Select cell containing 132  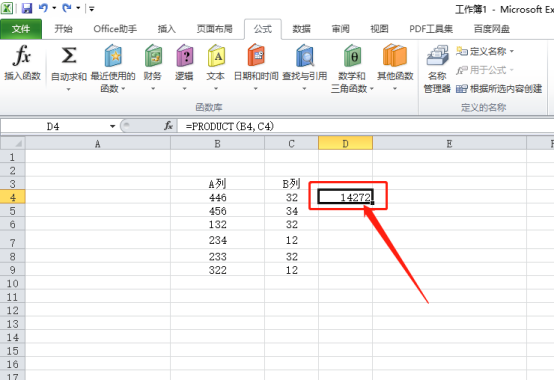pyautogui.click(x=217, y=224)
